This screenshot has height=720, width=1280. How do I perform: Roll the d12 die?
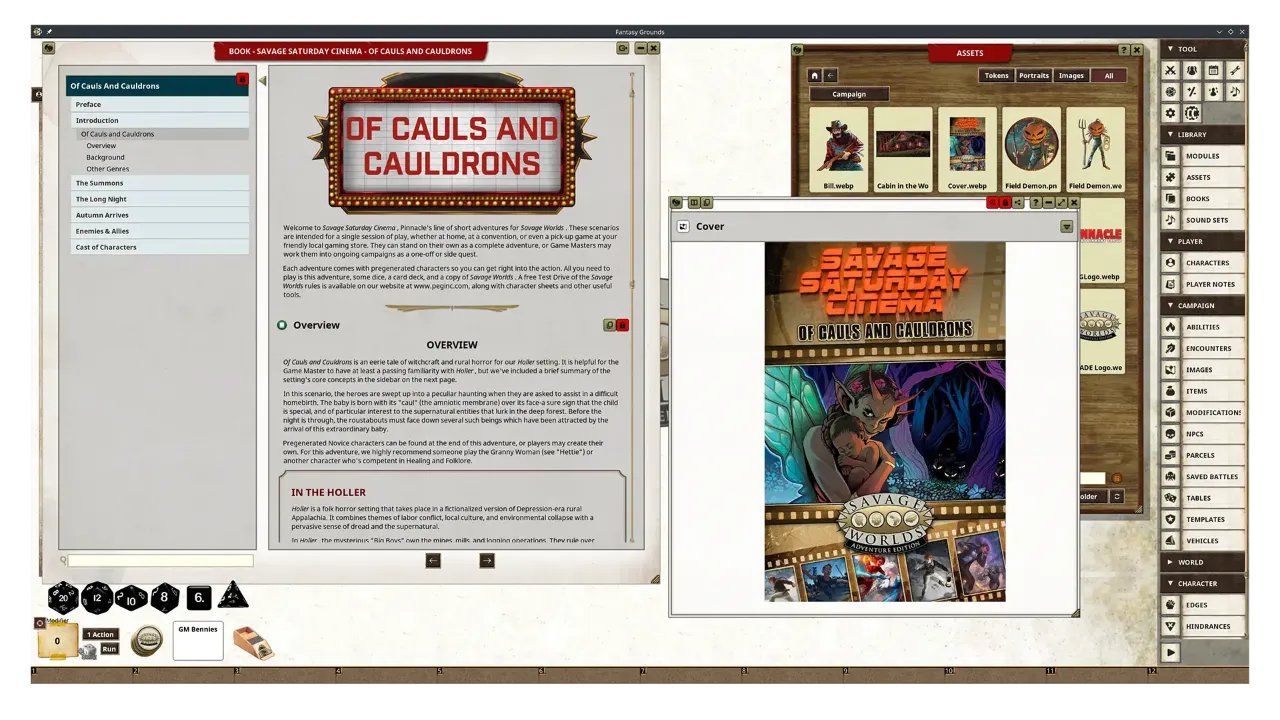point(97,598)
